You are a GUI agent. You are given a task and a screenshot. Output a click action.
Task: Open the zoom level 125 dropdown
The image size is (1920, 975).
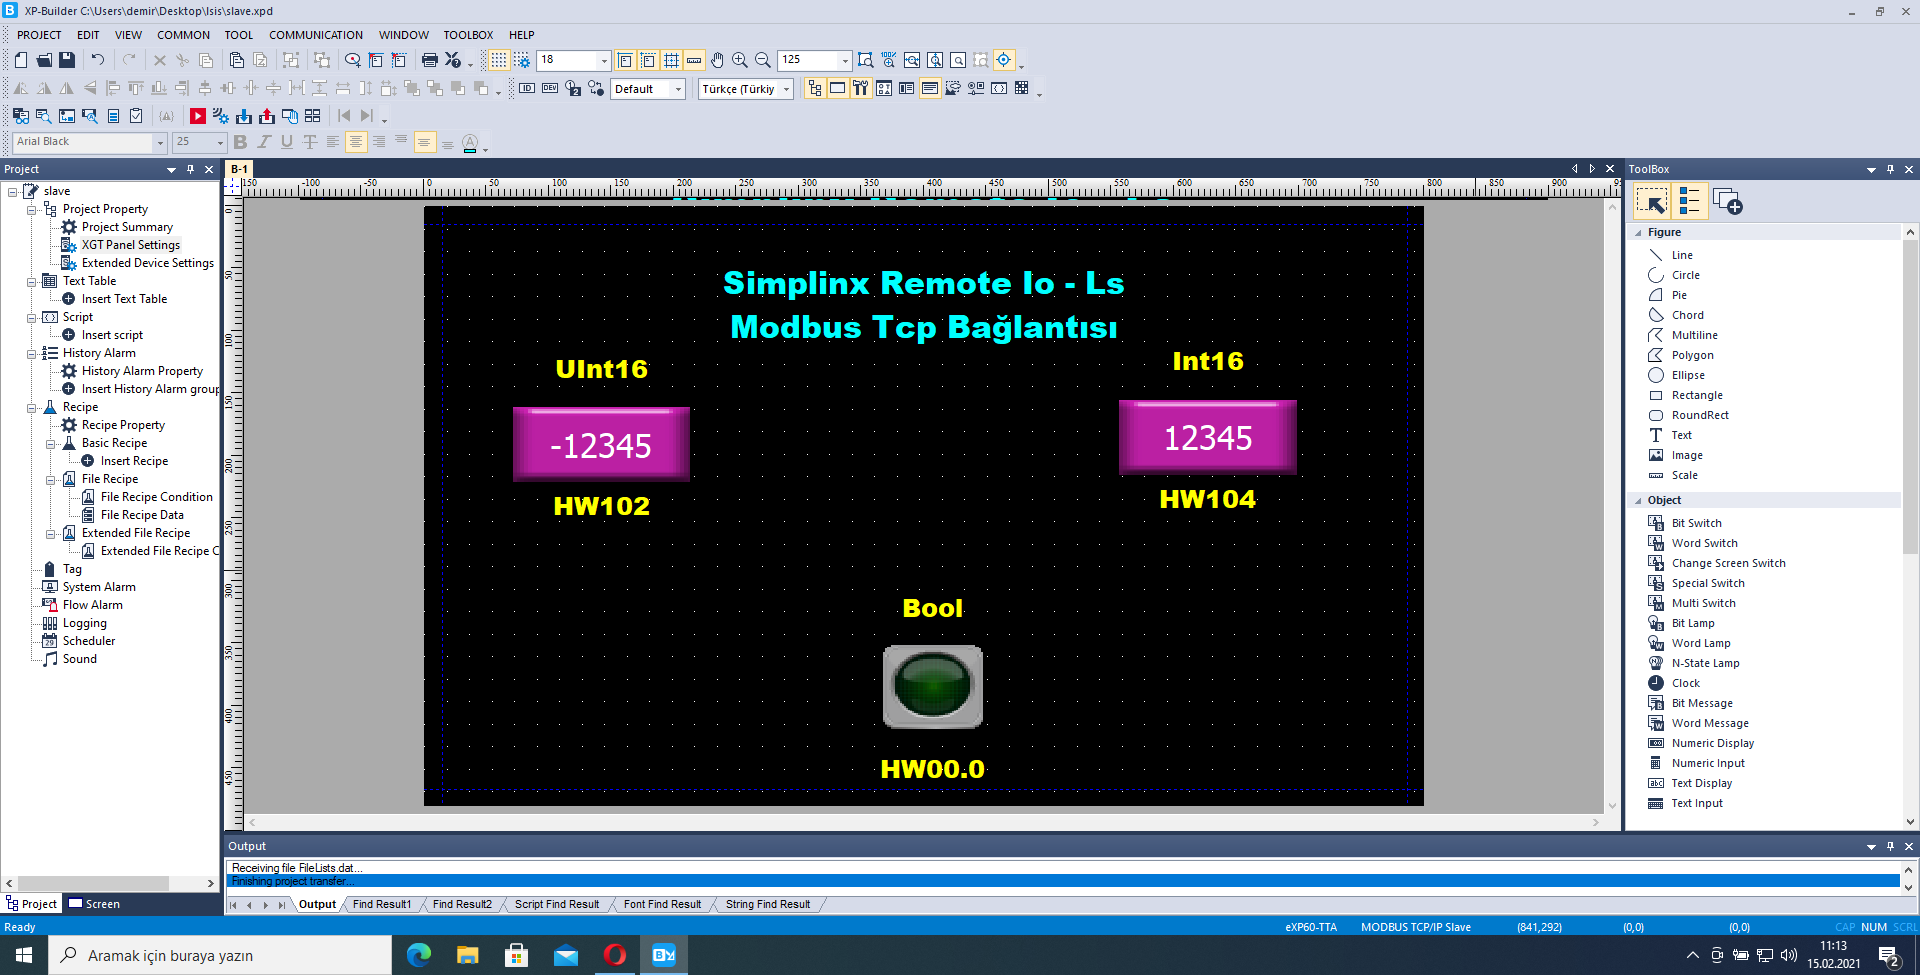click(845, 61)
